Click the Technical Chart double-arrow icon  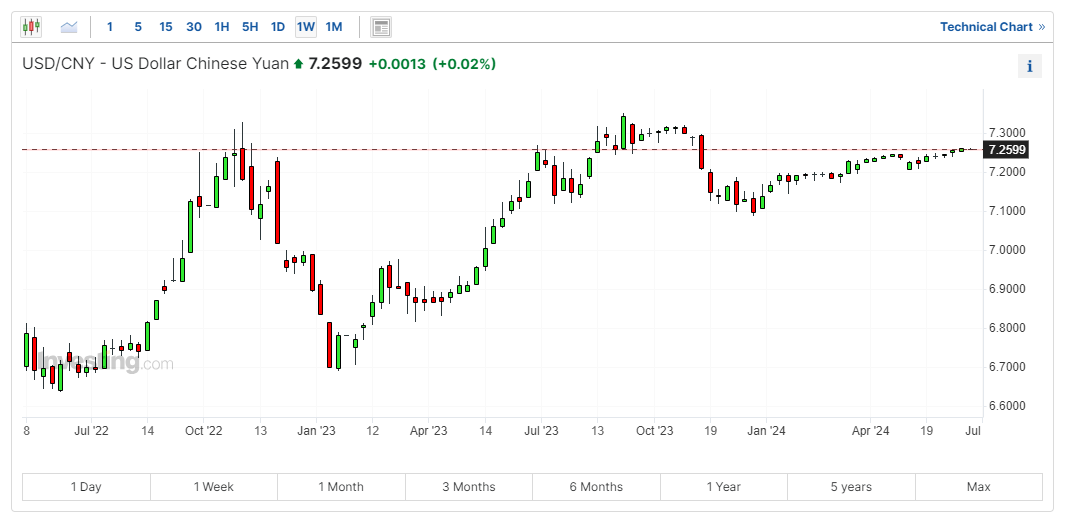pyautogui.click(x=1042, y=27)
